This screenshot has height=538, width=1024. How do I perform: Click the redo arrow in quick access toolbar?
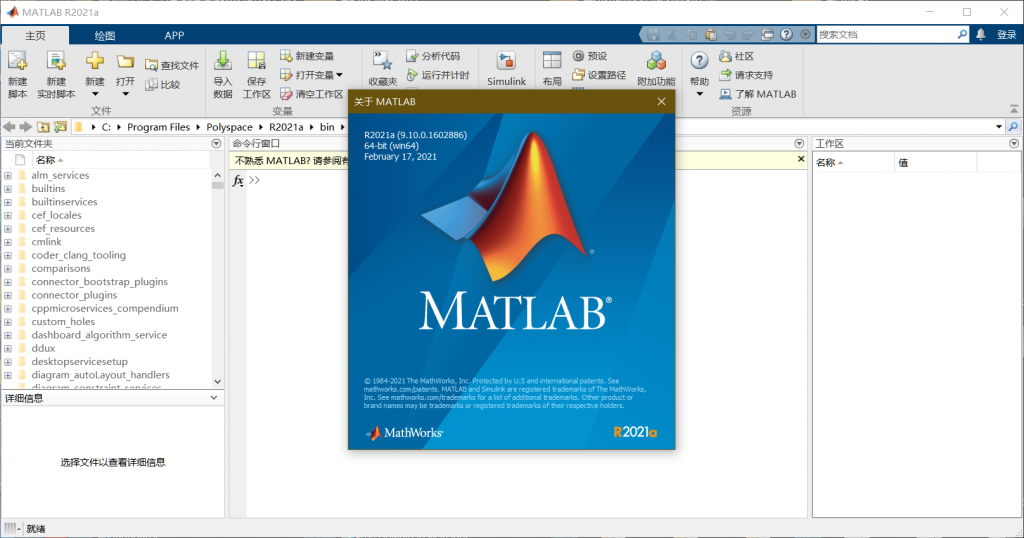[x=748, y=35]
